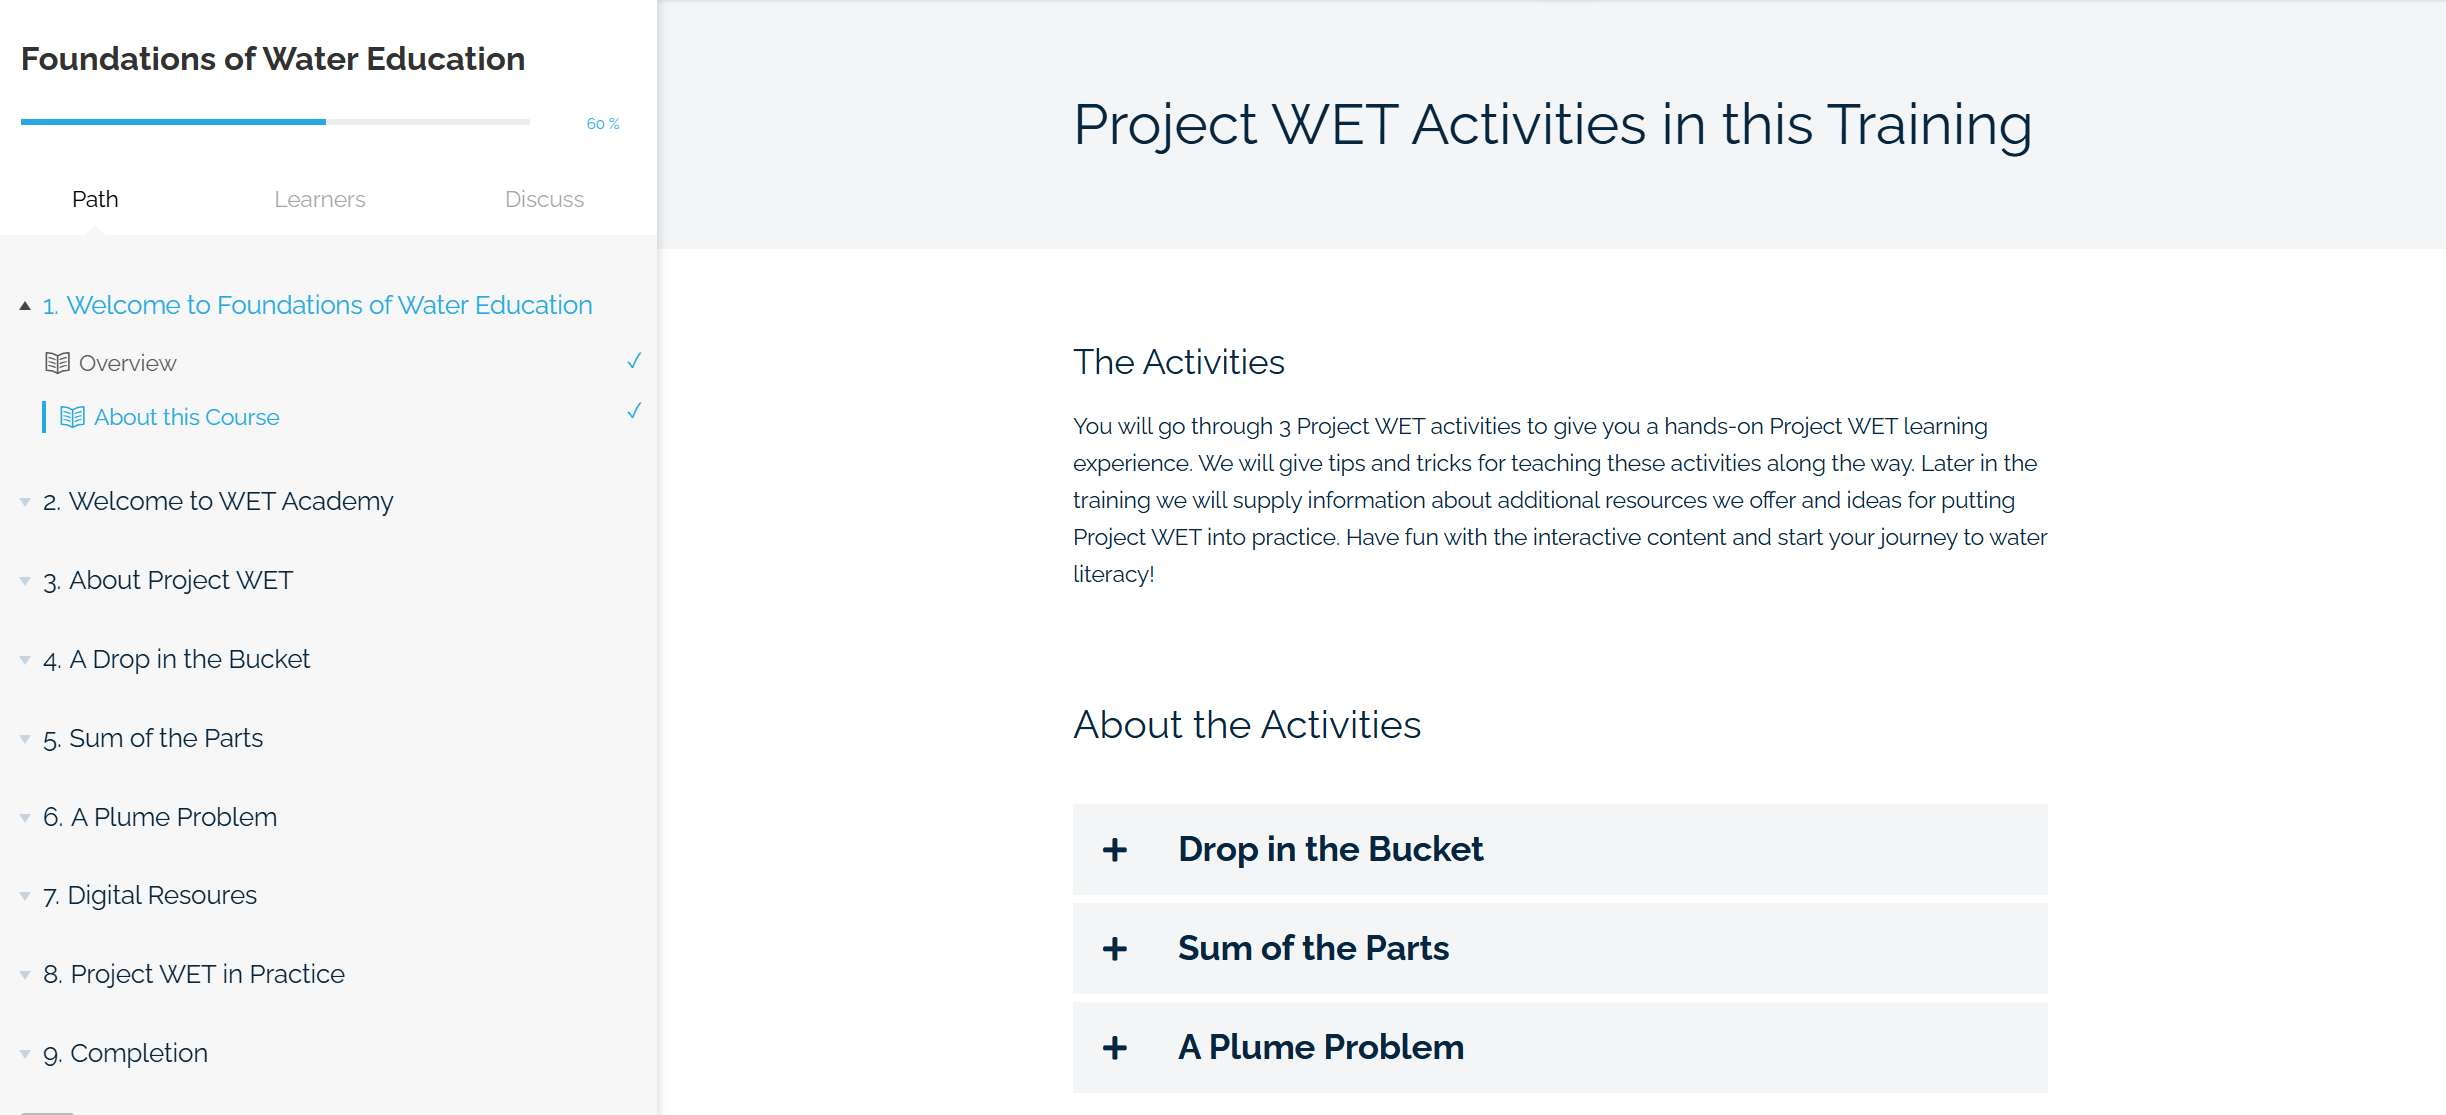
Task: Click the book icon beside Overview
Action: point(57,363)
